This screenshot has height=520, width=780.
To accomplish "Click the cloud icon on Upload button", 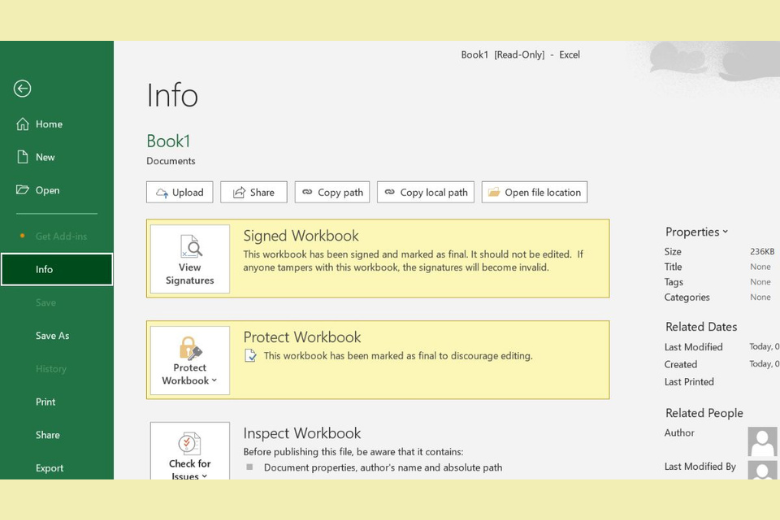I will point(162,193).
